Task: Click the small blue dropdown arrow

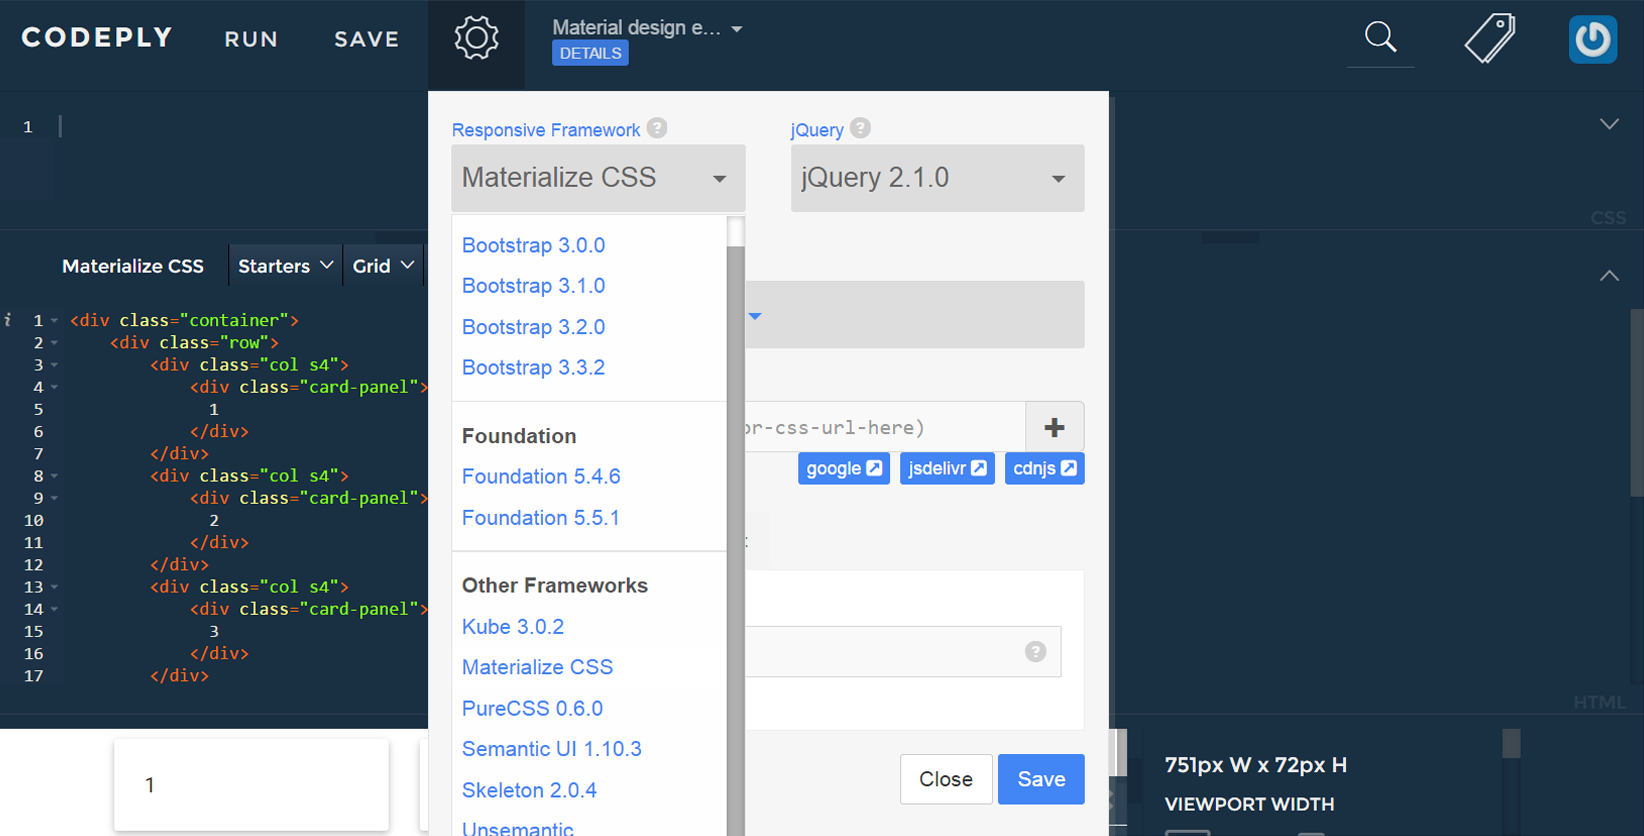Action: (755, 316)
